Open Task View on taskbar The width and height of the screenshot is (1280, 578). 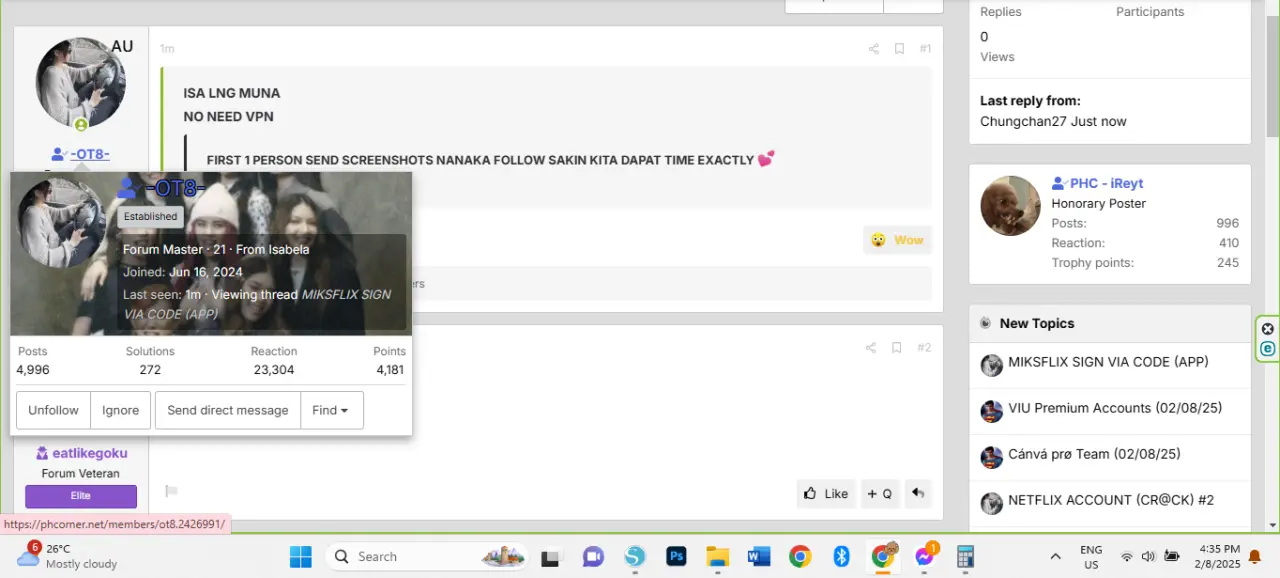tap(551, 556)
